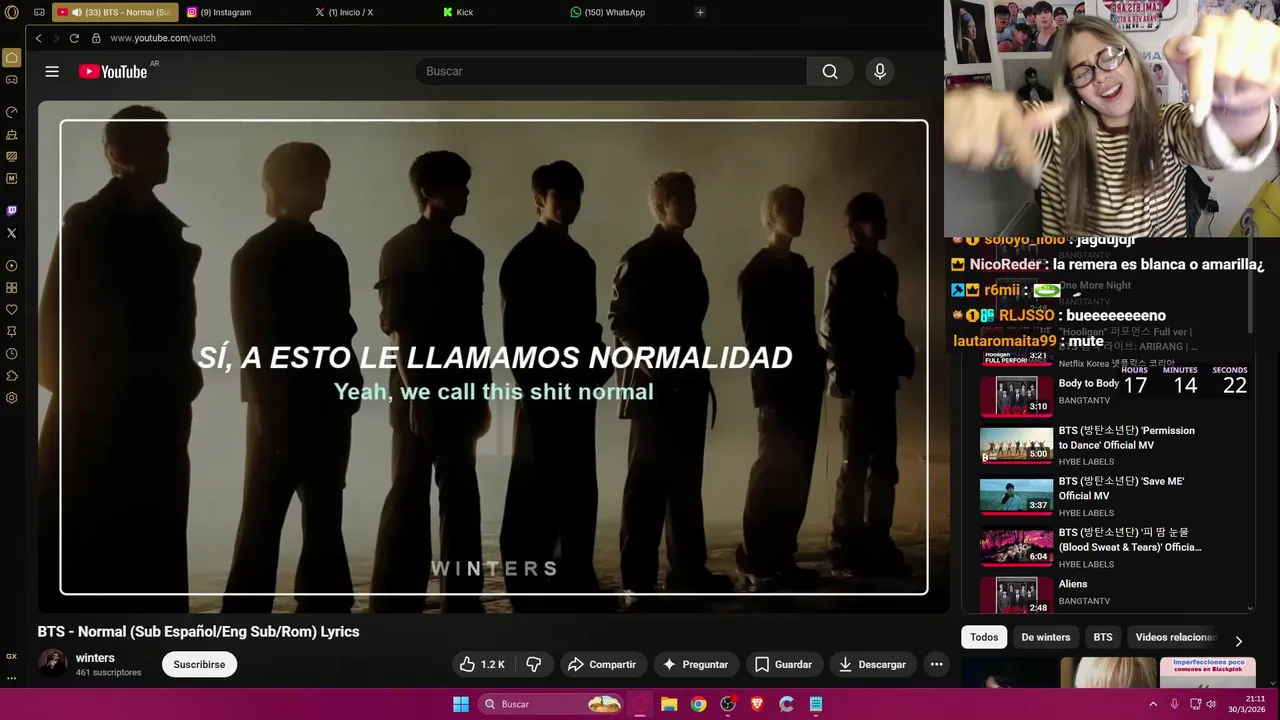This screenshot has height=720, width=1280.
Task: Show hidden system tray icons chevron
Action: pos(1153,704)
